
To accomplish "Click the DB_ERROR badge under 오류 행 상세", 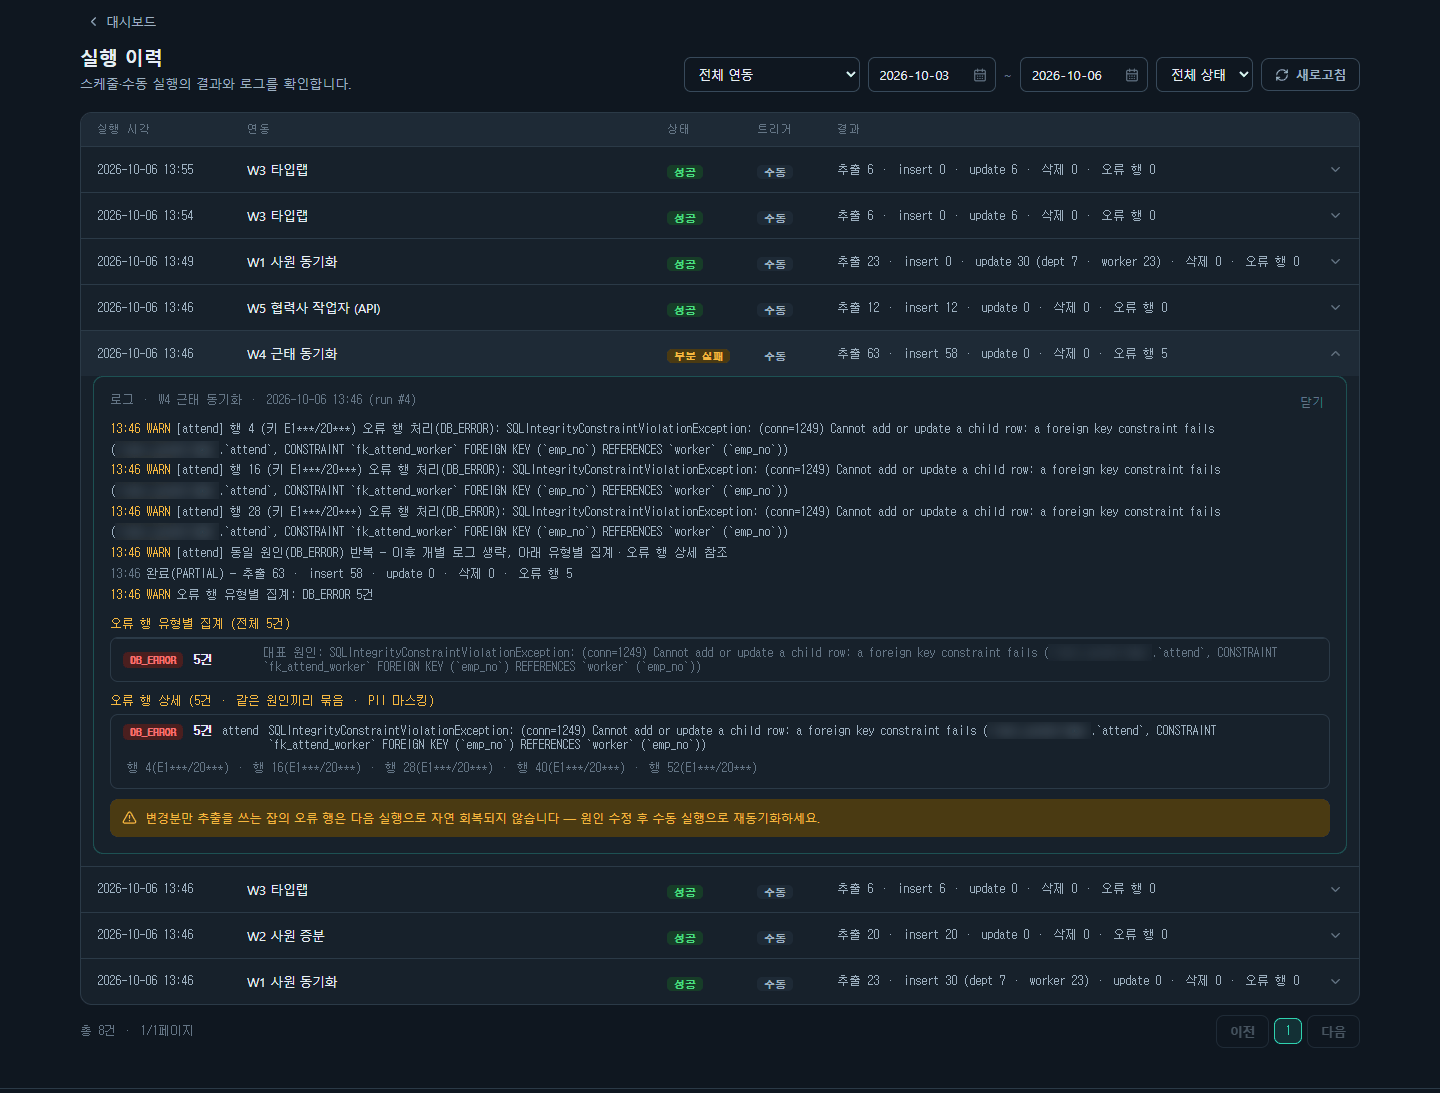I will click(153, 732).
